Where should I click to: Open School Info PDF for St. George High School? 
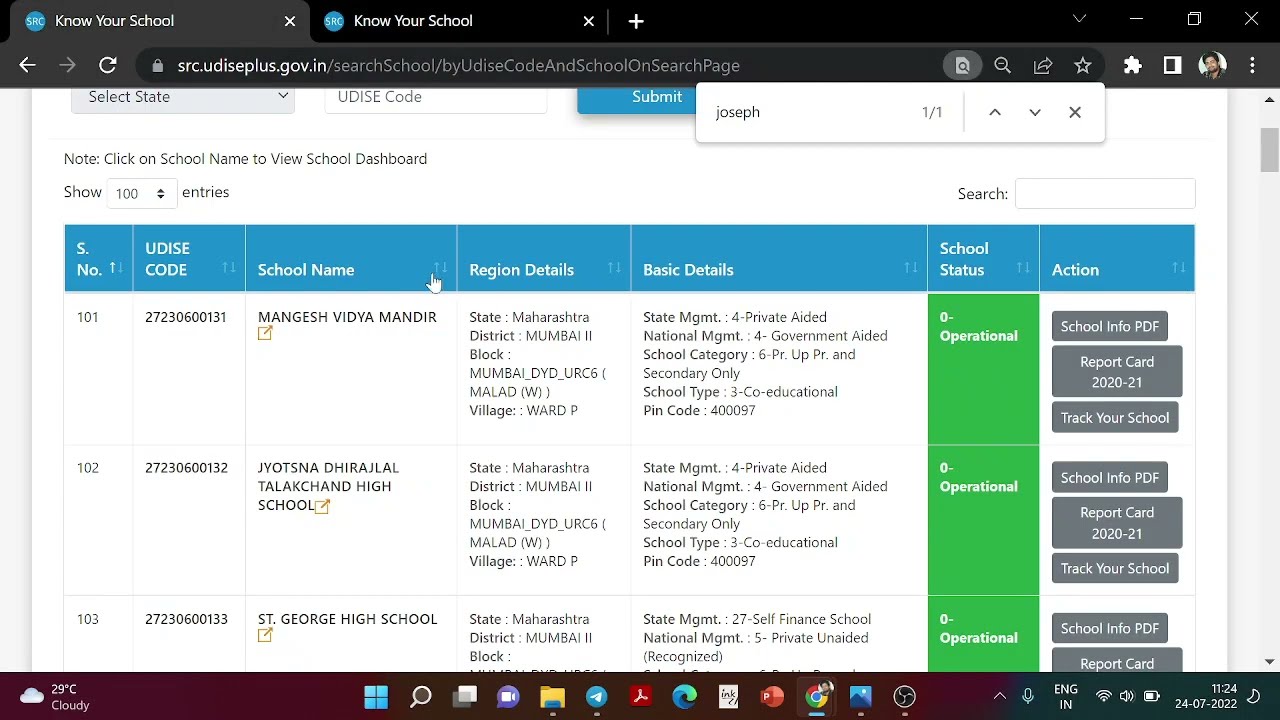(1109, 628)
